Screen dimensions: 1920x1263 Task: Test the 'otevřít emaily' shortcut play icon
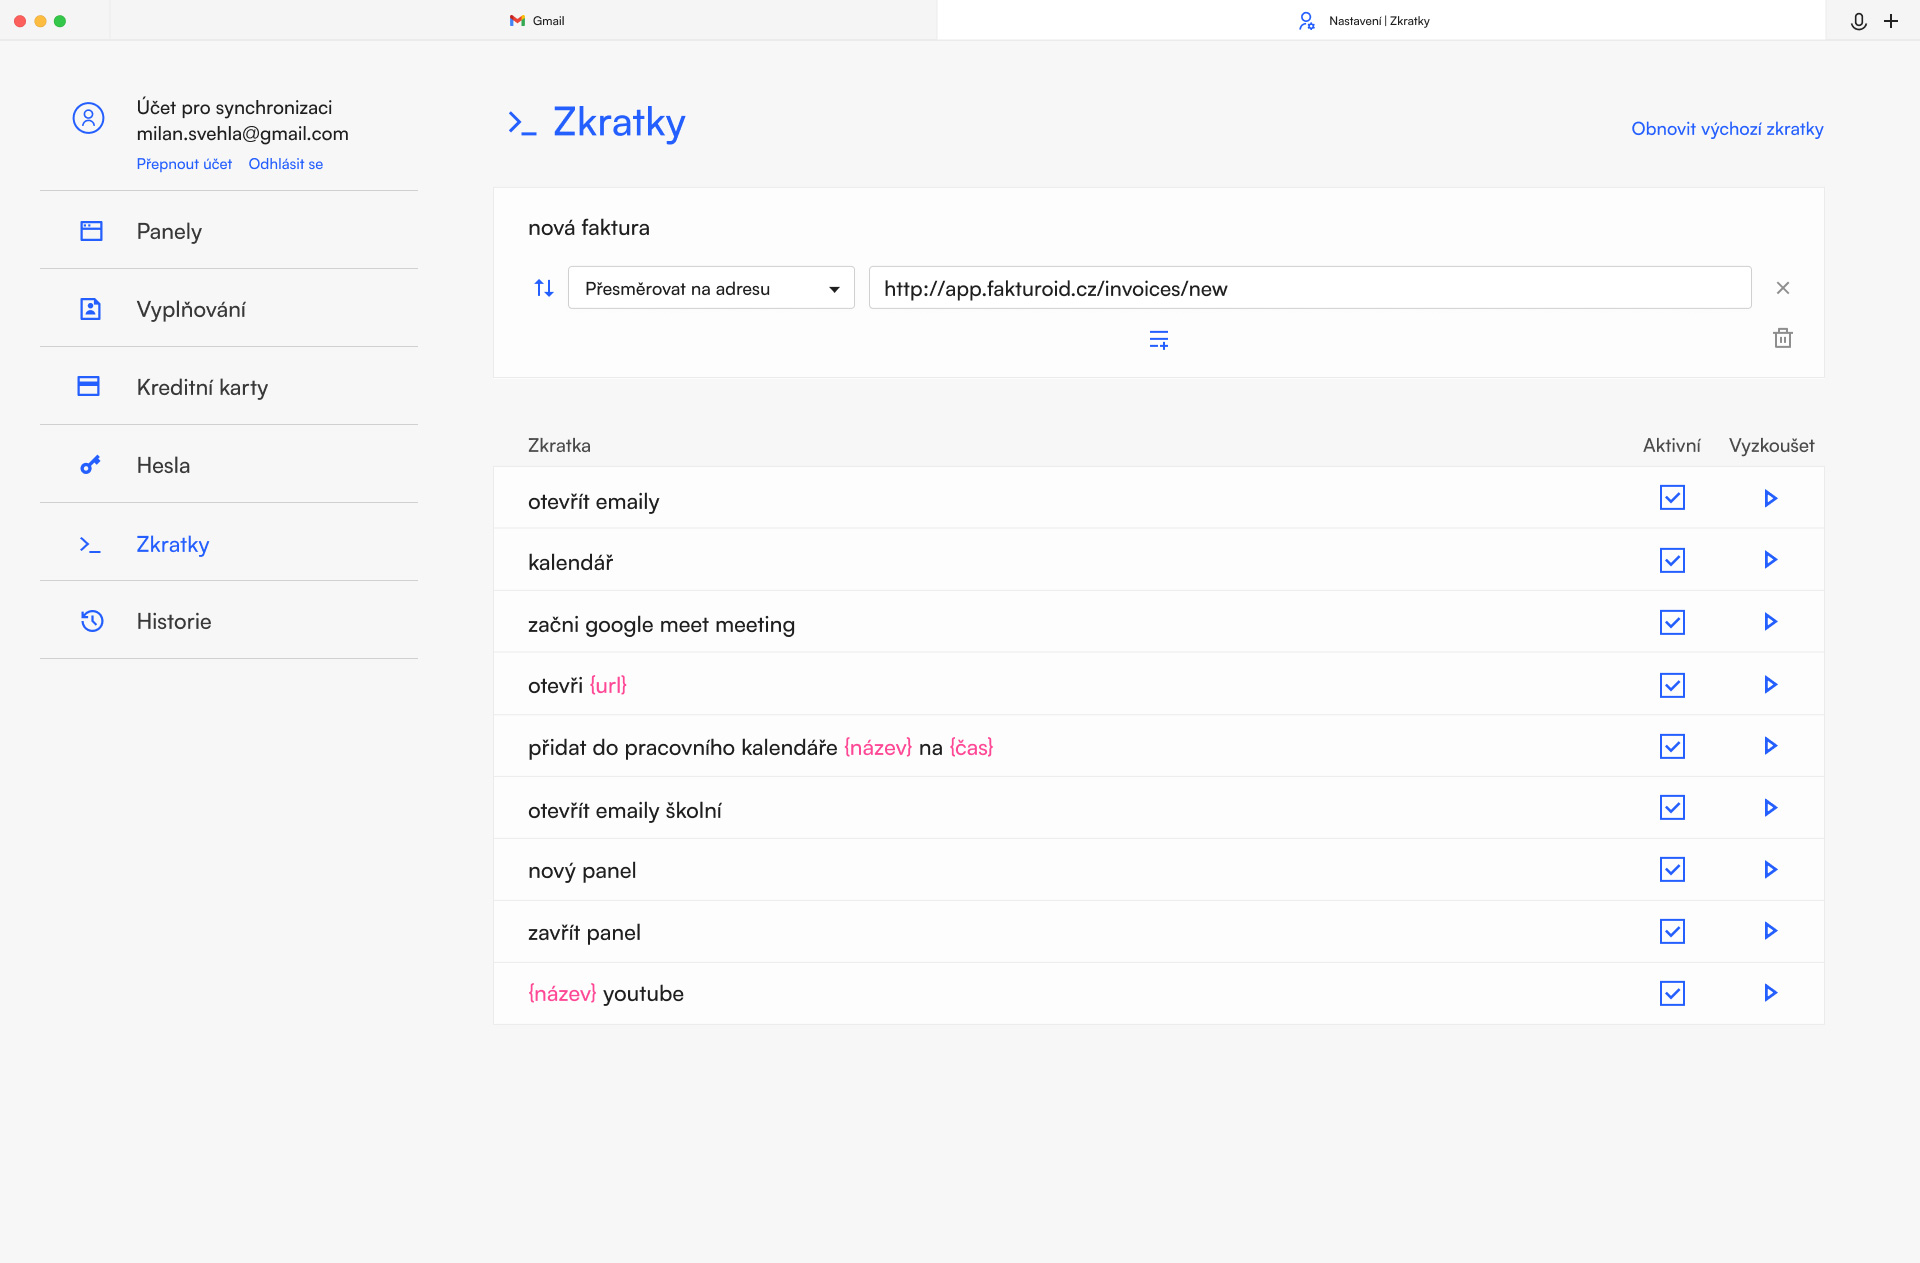click(x=1770, y=498)
